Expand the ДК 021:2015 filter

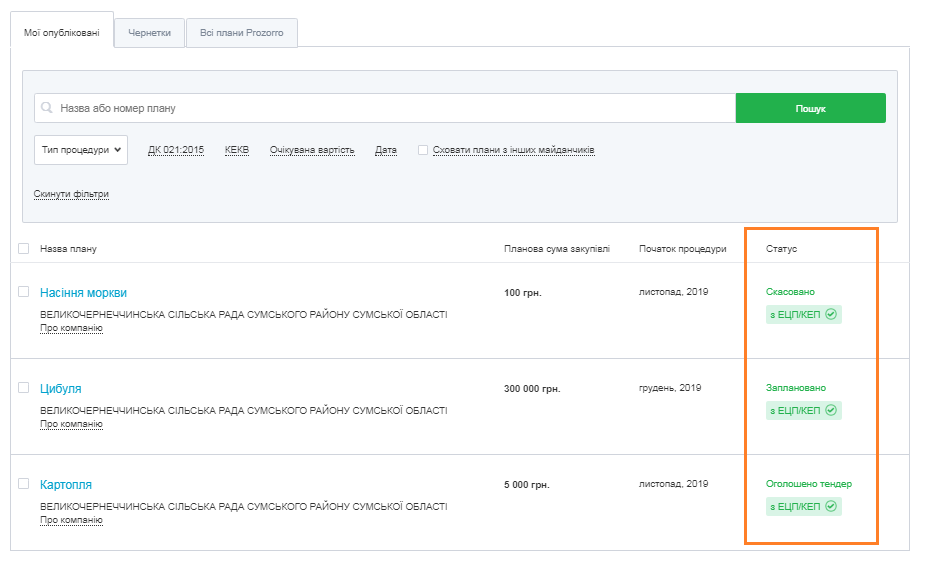[176, 150]
